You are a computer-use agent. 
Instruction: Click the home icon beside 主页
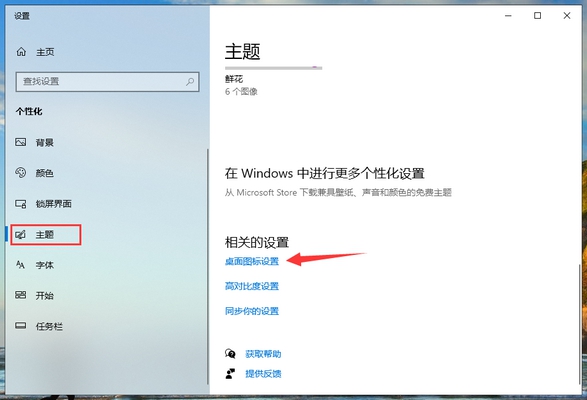coord(21,52)
